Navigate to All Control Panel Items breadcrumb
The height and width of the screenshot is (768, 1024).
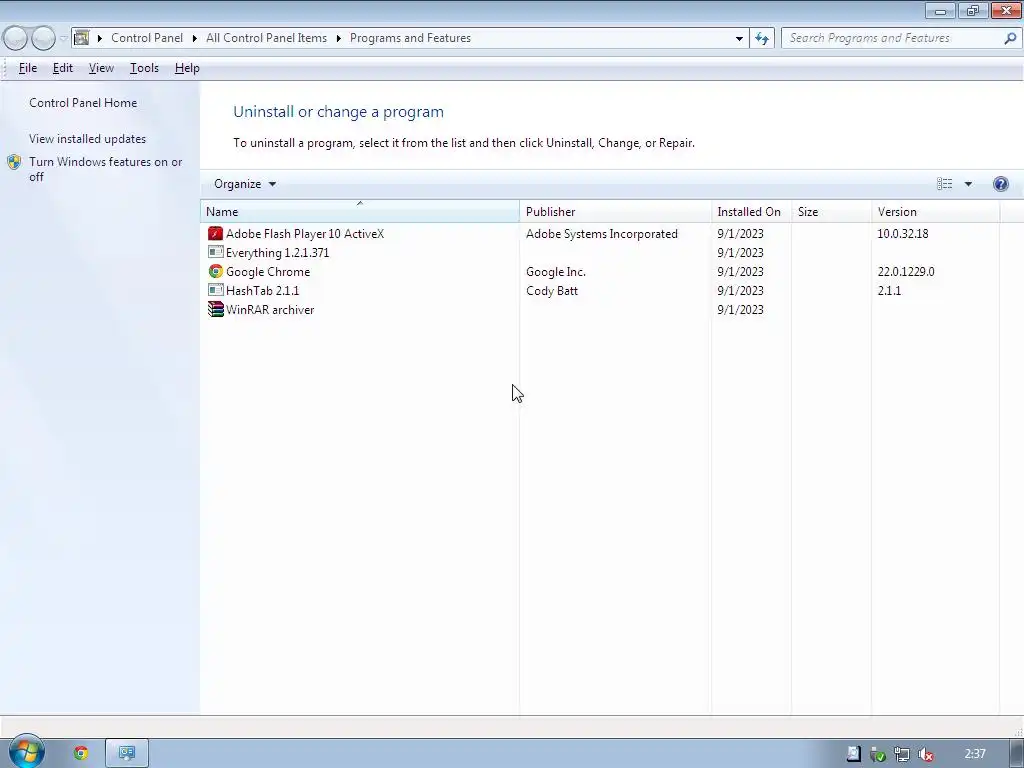tap(266, 38)
